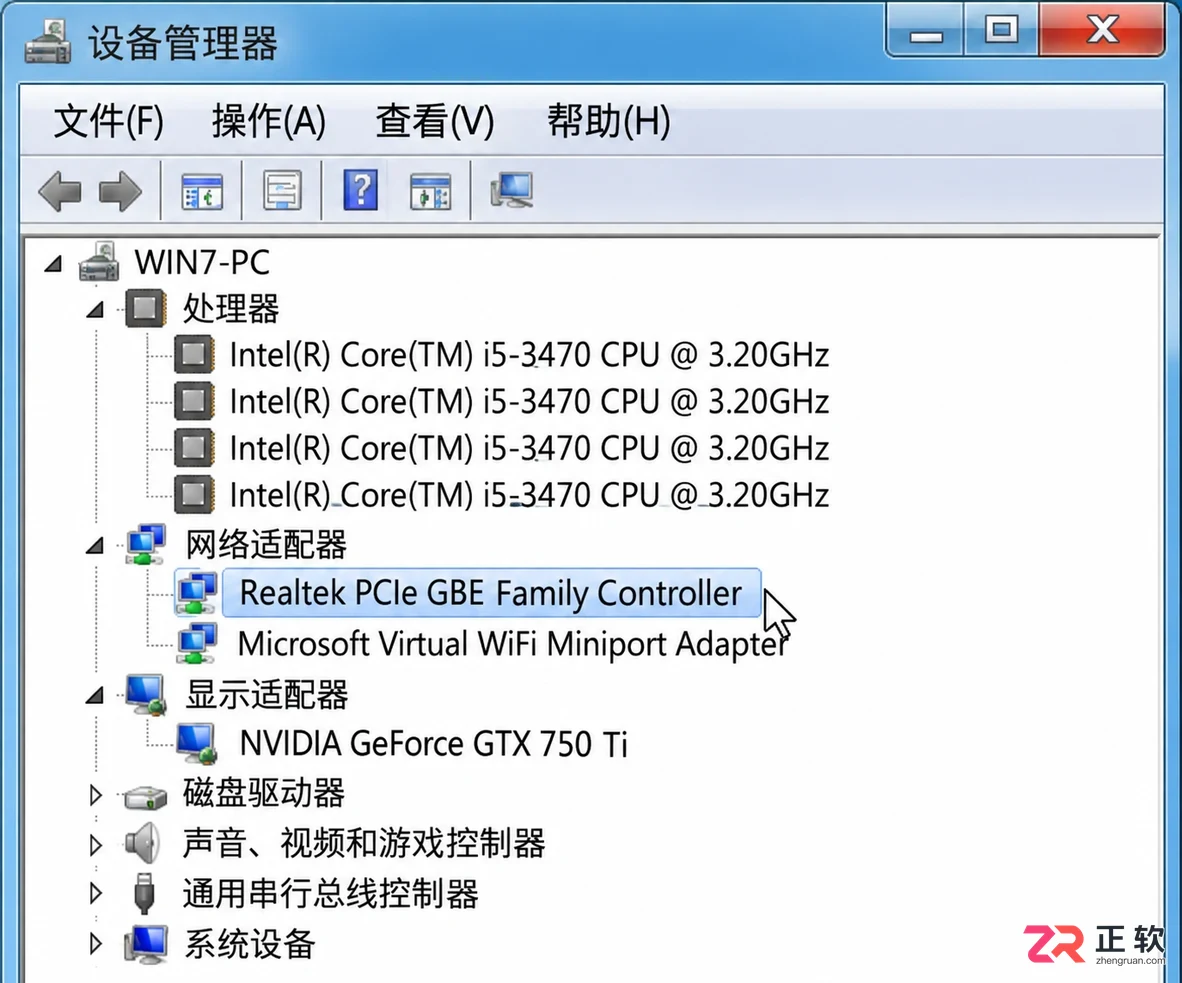Click the WIN7-PC computer icon
Viewport: 1182px width, 983px height.
point(100,262)
